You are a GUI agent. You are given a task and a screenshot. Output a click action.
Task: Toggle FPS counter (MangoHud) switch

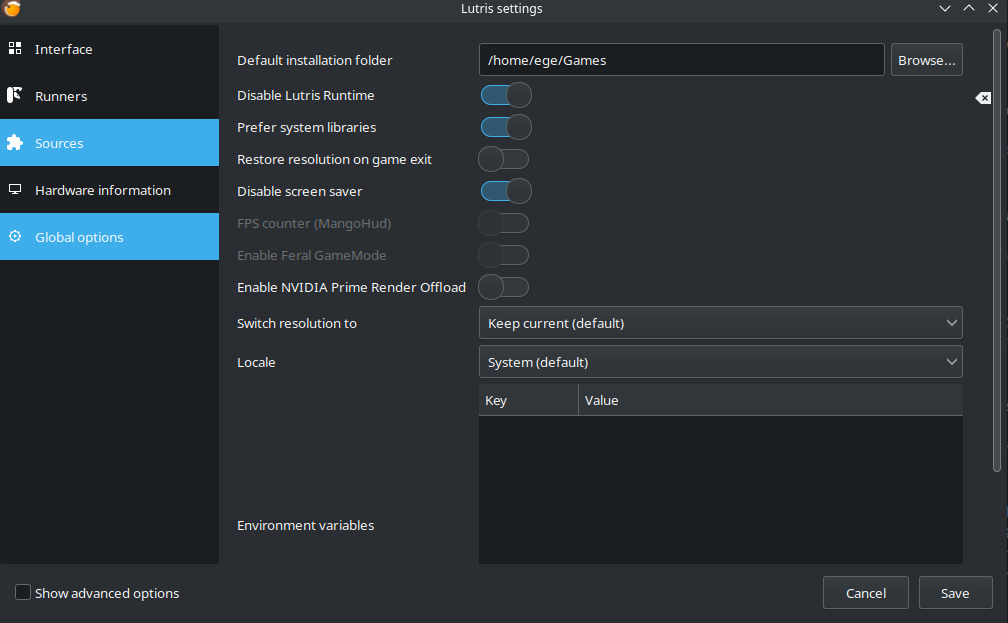[x=503, y=223]
